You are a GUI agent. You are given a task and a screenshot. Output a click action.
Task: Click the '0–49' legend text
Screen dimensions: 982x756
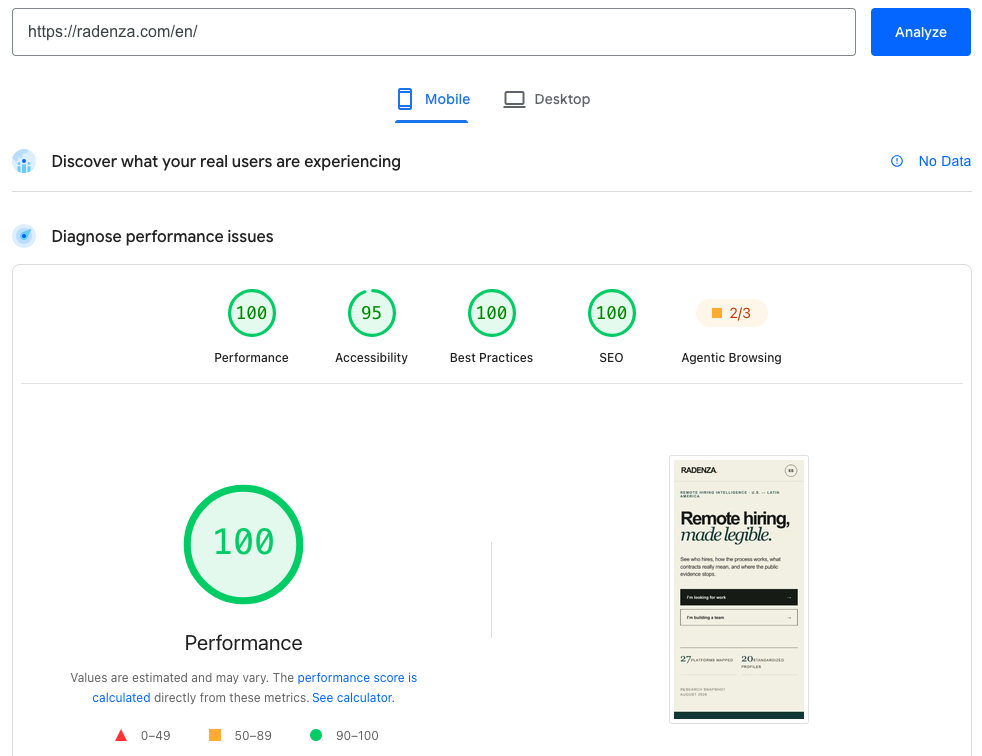155,736
